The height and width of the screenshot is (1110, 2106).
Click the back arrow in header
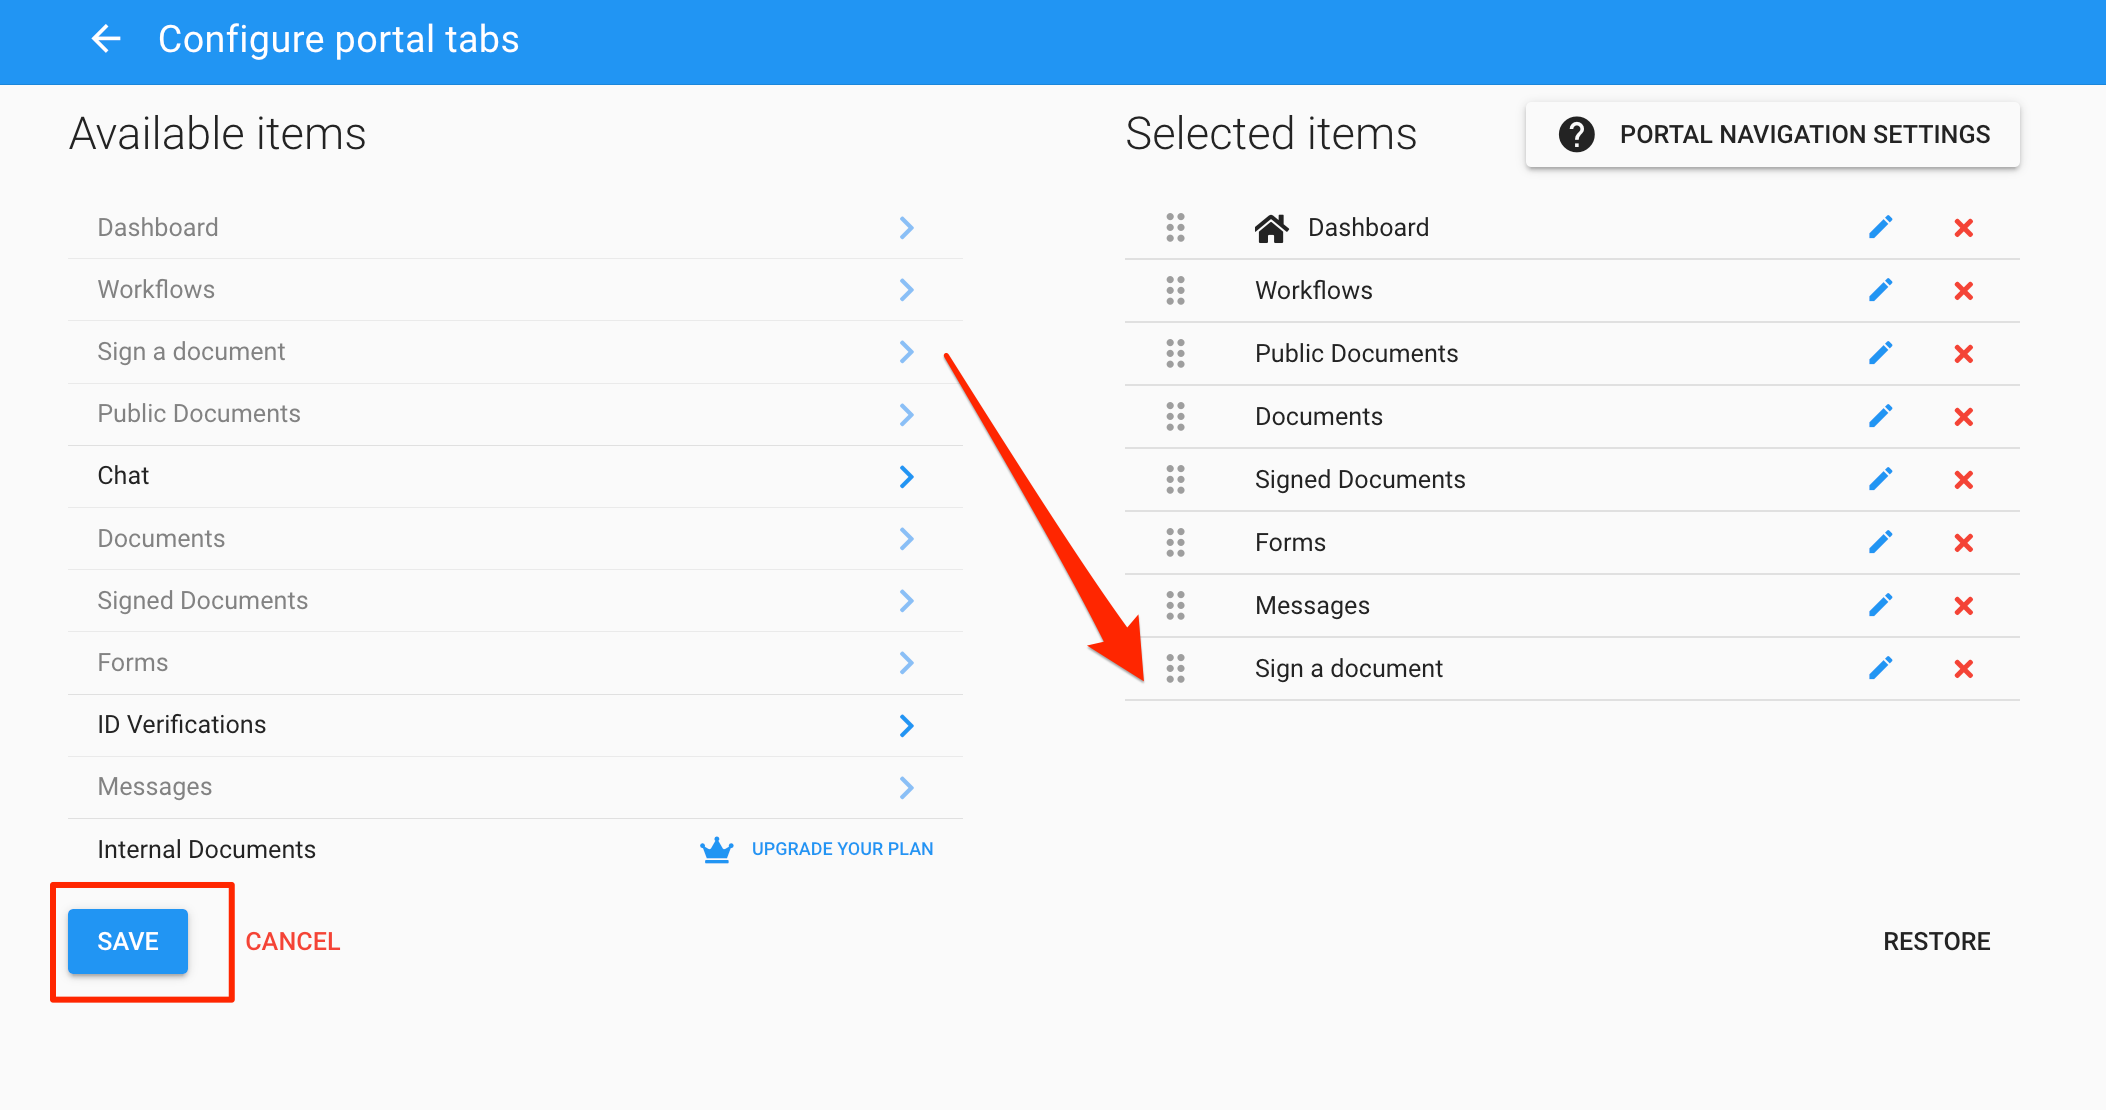pos(106,40)
